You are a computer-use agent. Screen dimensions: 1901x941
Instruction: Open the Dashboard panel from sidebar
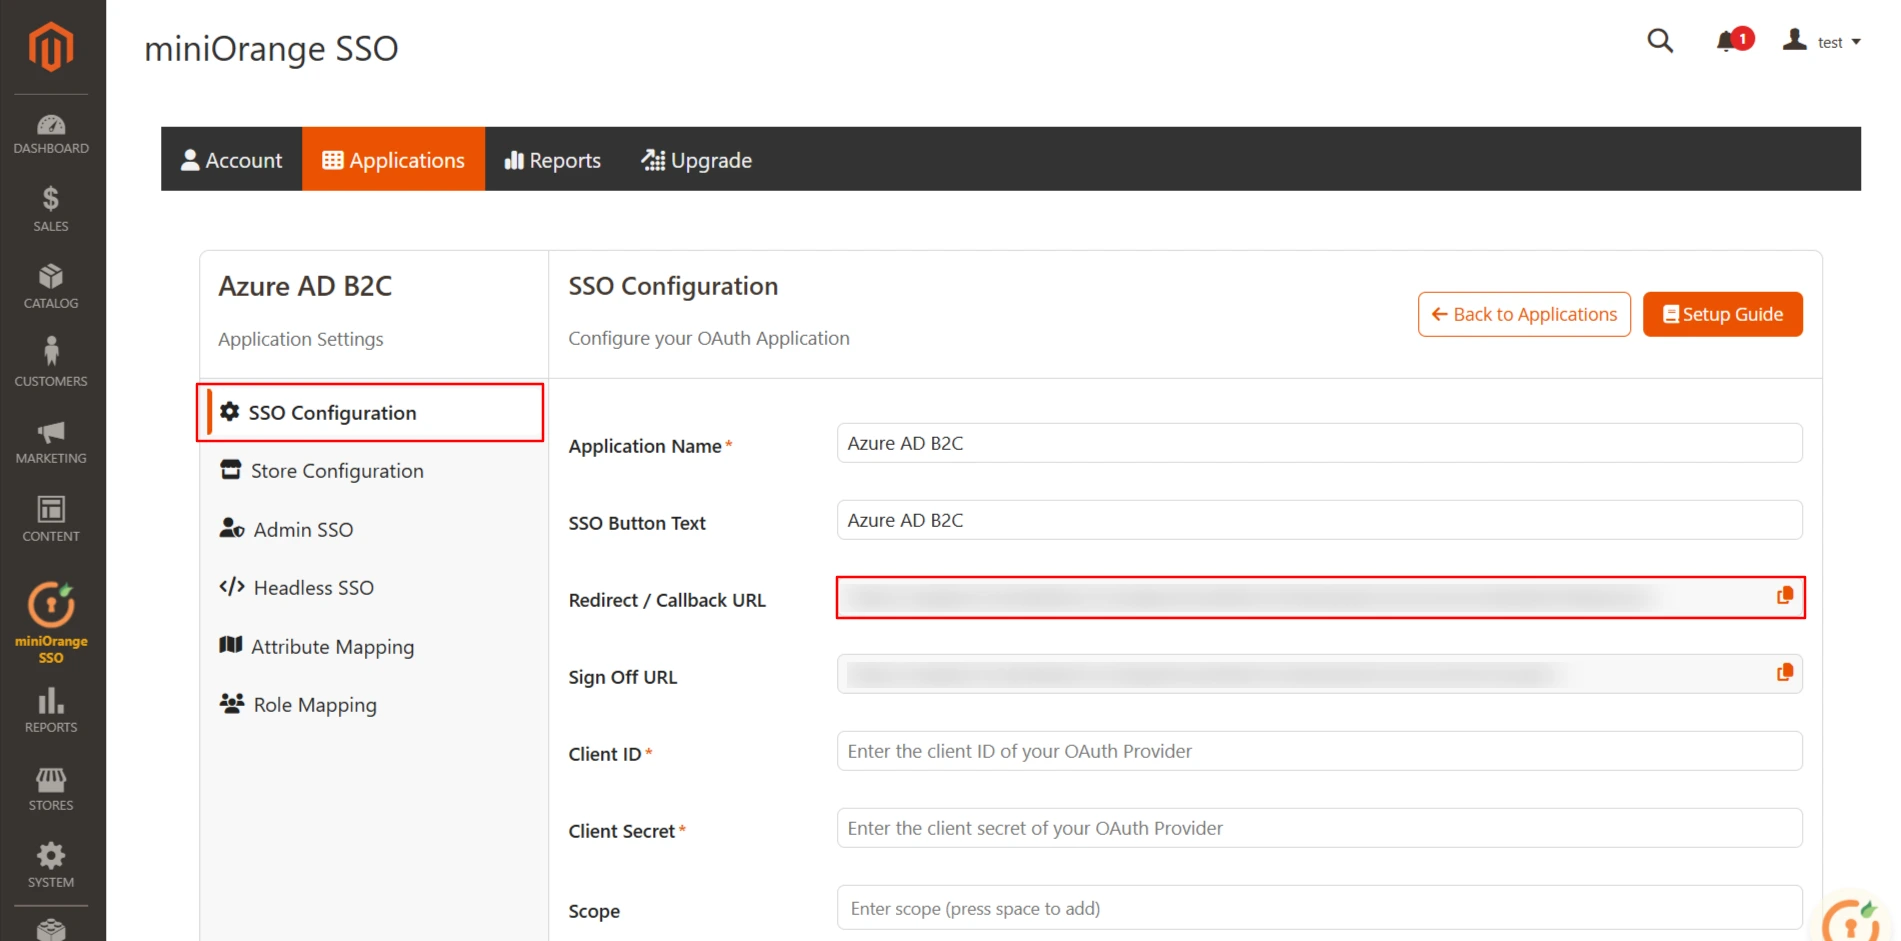point(50,131)
